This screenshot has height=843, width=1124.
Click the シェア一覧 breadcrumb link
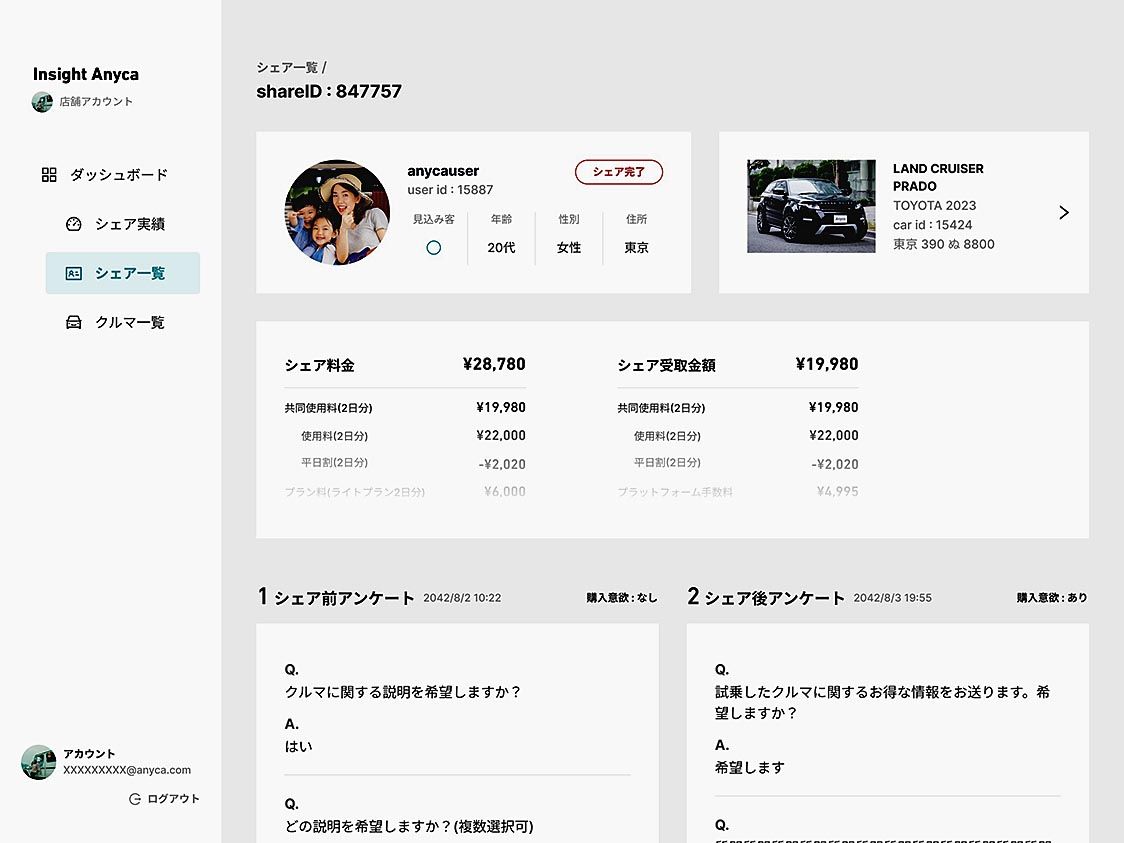287,68
